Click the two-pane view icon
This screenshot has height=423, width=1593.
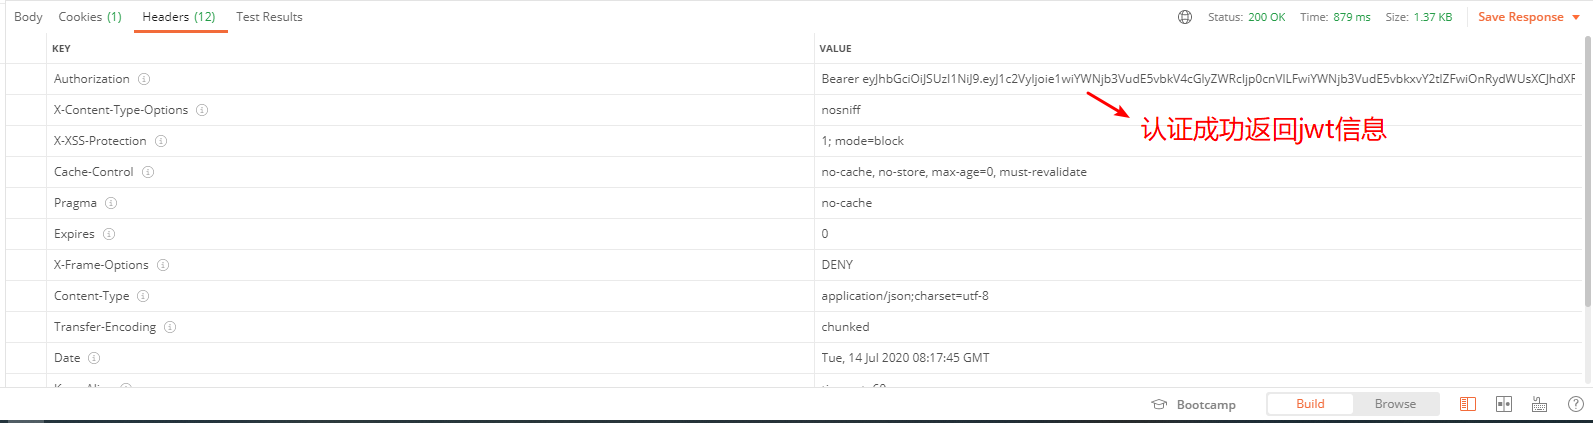pyautogui.click(x=1503, y=404)
